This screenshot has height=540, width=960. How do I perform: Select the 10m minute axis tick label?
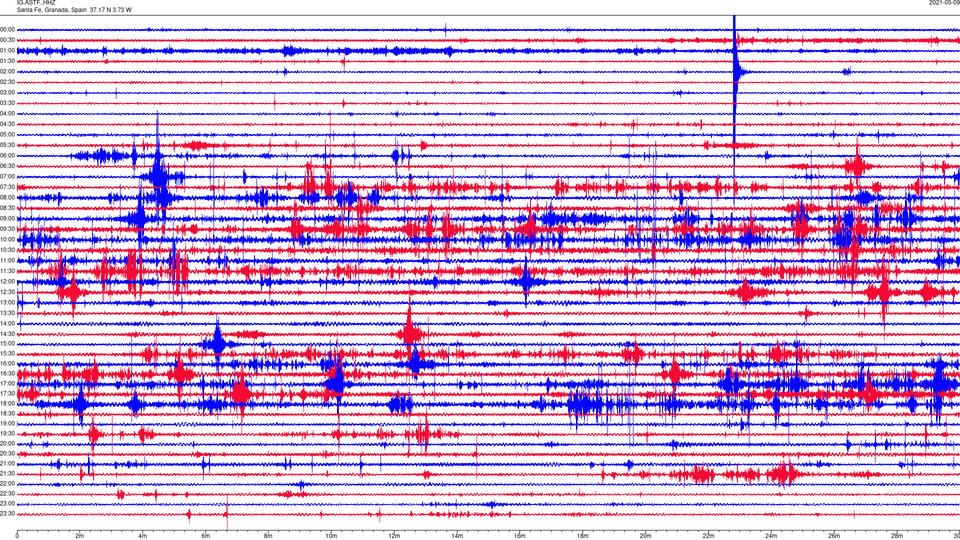pyautogui.click(x=331, y=536)
